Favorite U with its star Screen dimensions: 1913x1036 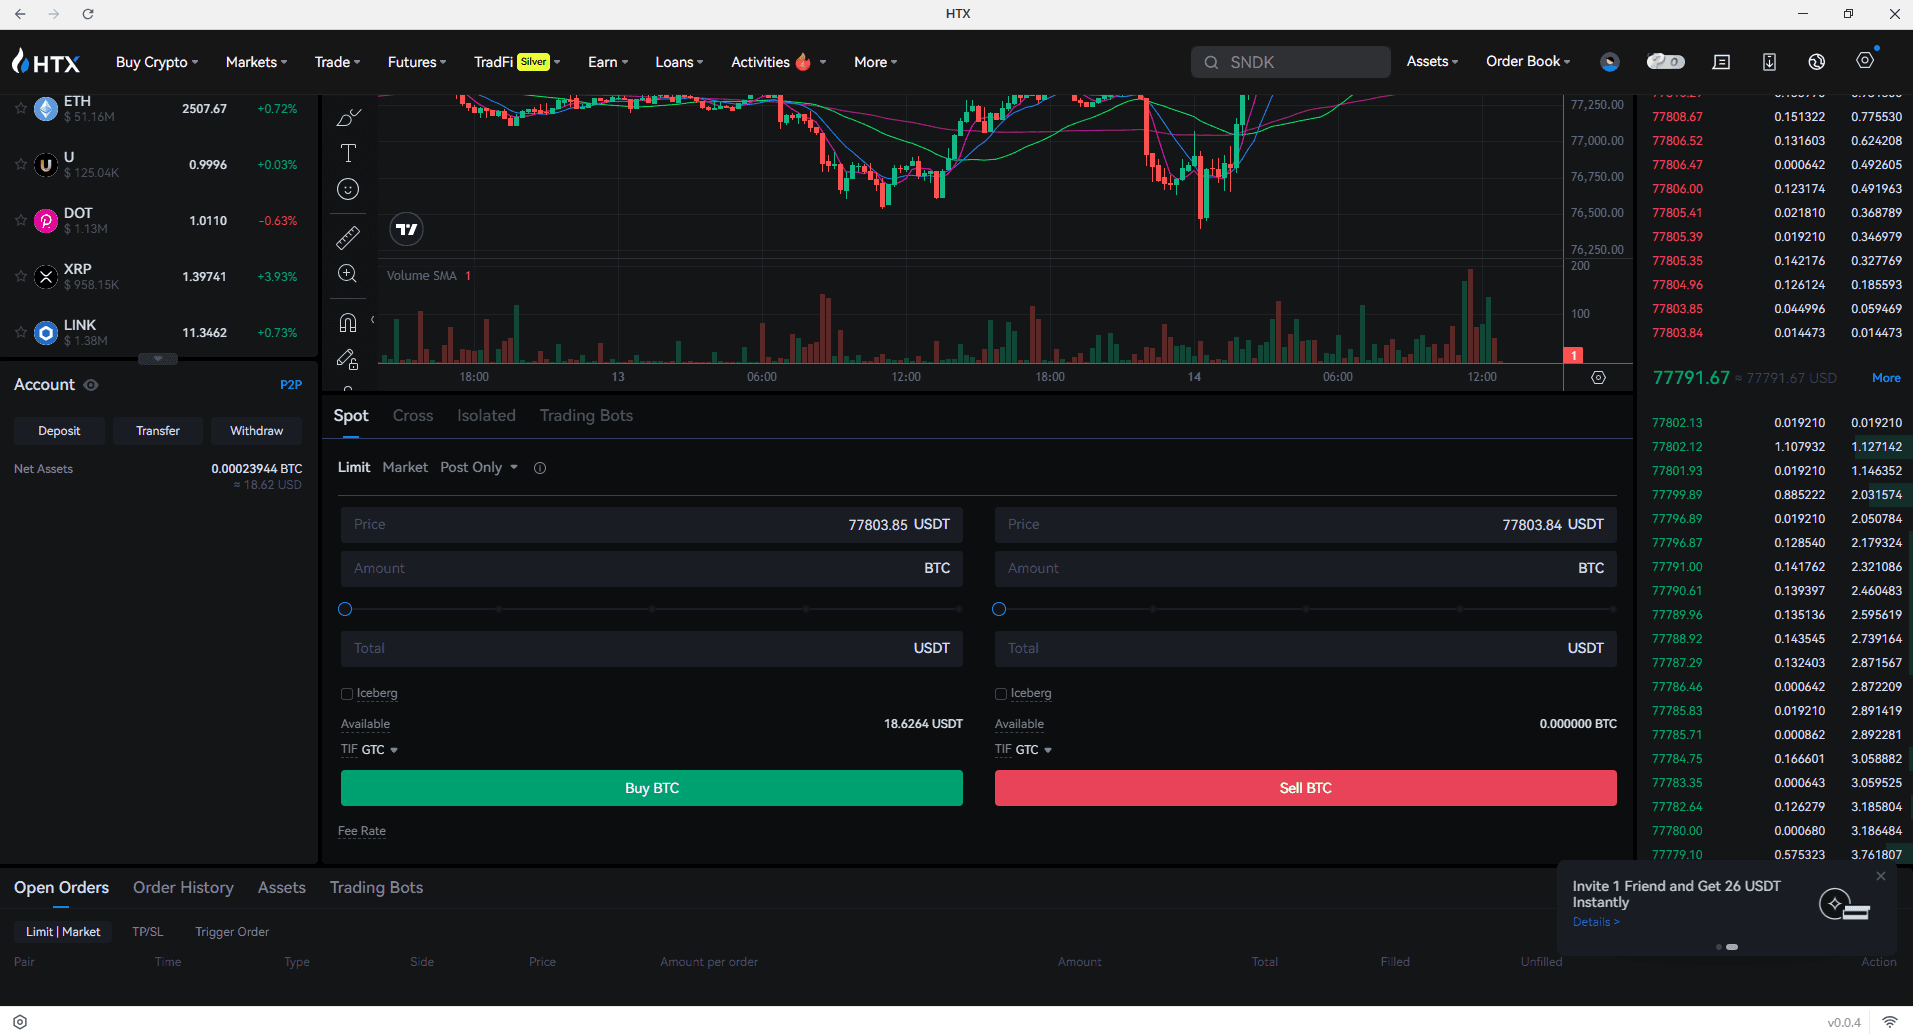[20, 164]
